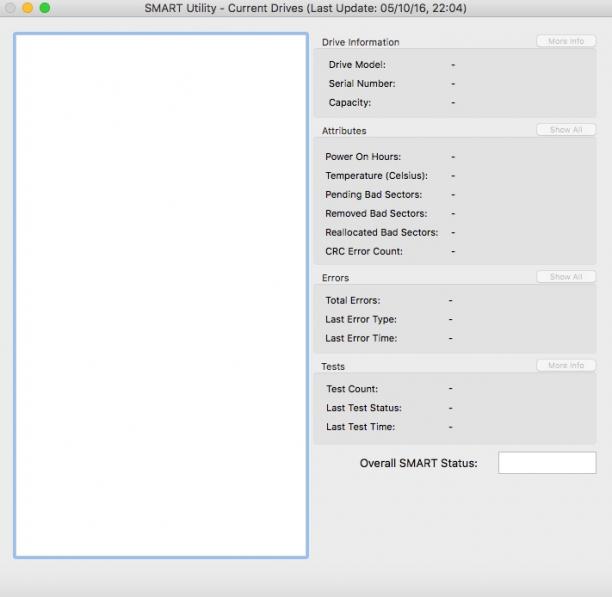Zoom the window with green button
612x597 pixels.
pos(45,8)
